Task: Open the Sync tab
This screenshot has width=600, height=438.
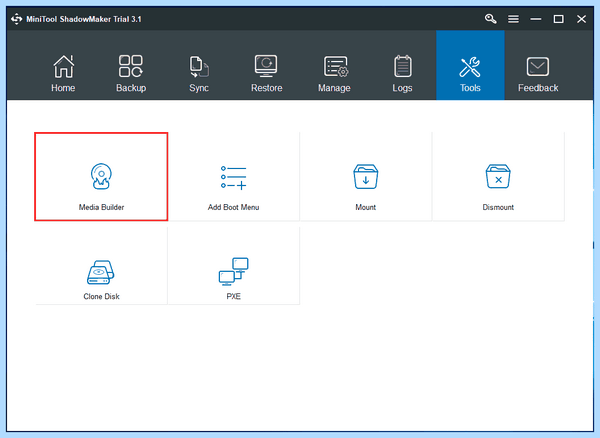Action: (x=199, y=73)
